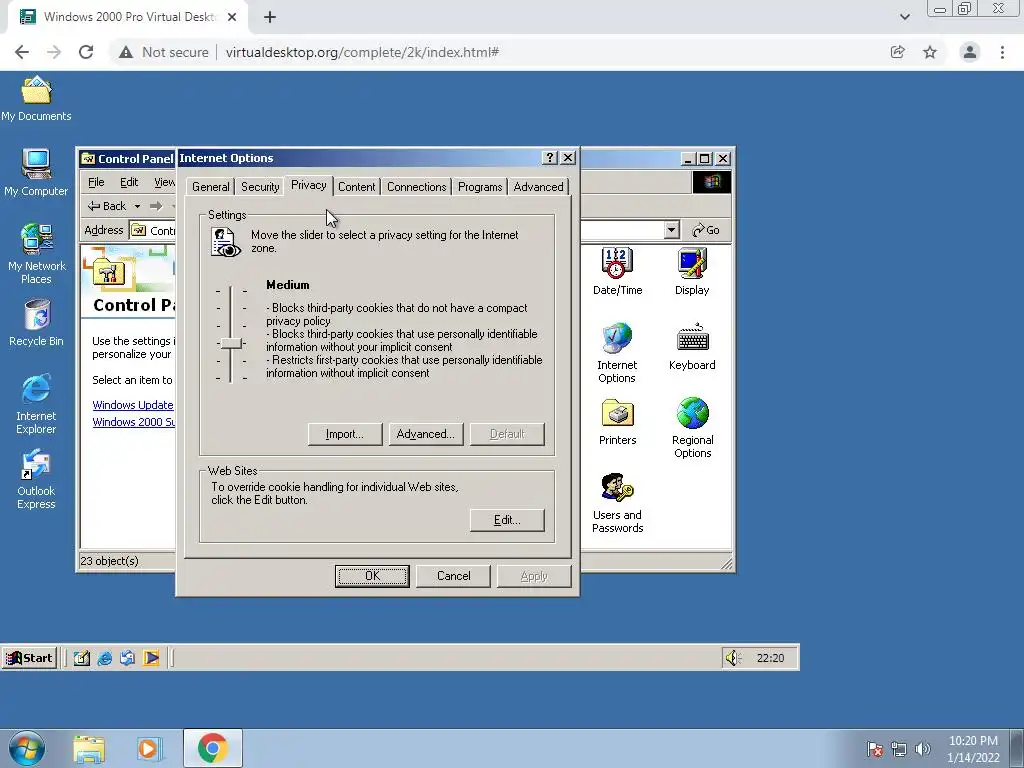Open Users and Passwords in Control Panel
1024x768 pixels.
point(617,503)
